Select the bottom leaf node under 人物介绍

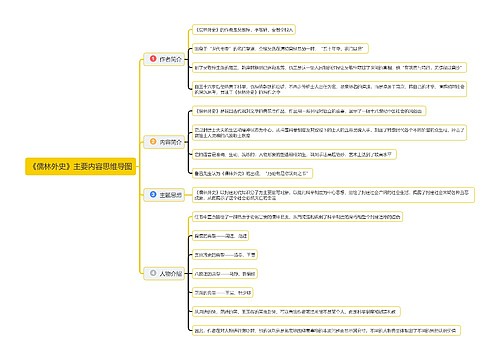click(x=326, y=331)
